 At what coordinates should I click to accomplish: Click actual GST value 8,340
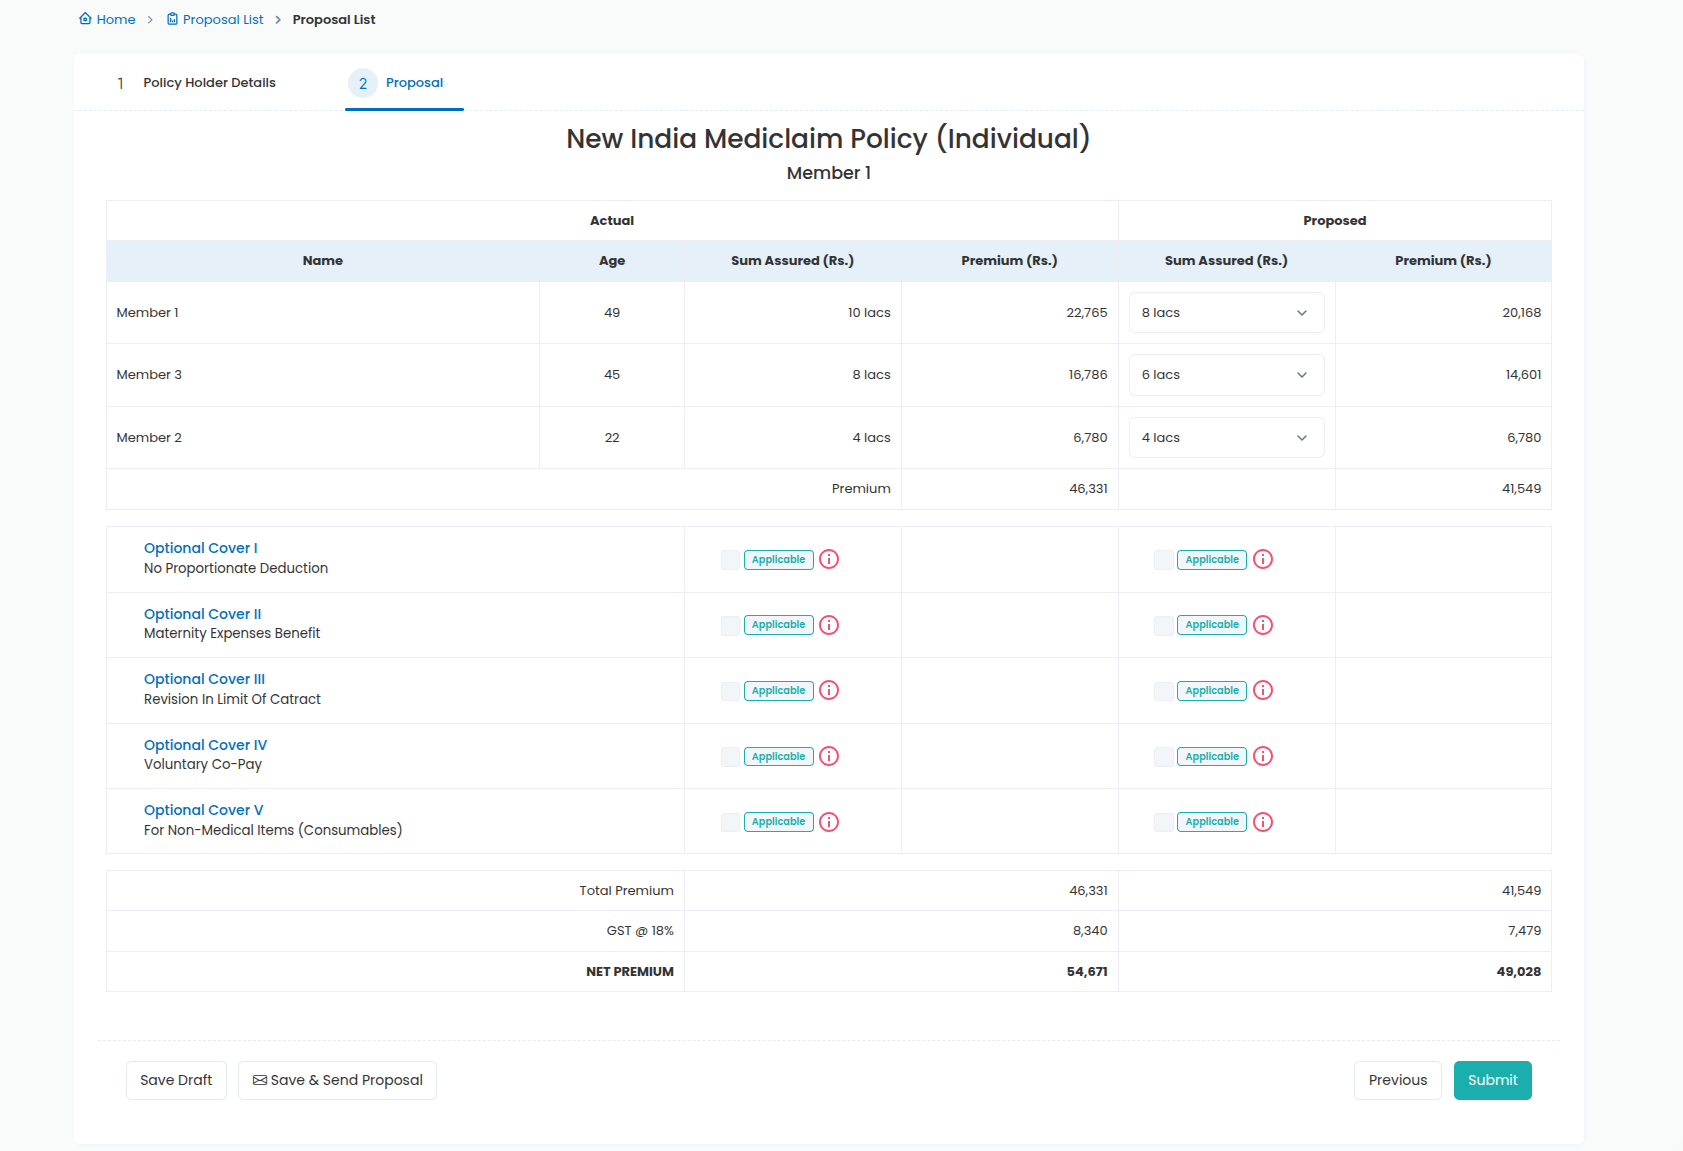[1090, 931]
